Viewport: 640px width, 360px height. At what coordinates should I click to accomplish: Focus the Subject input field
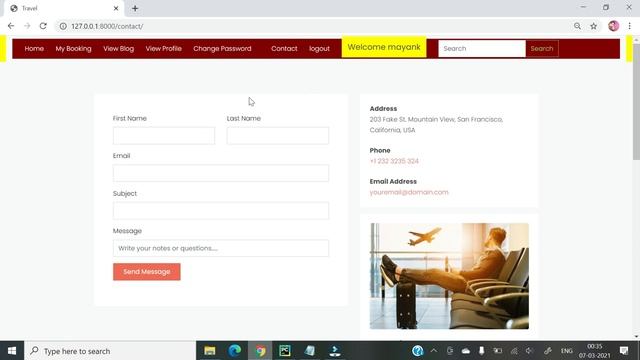(x=221, y=211)
